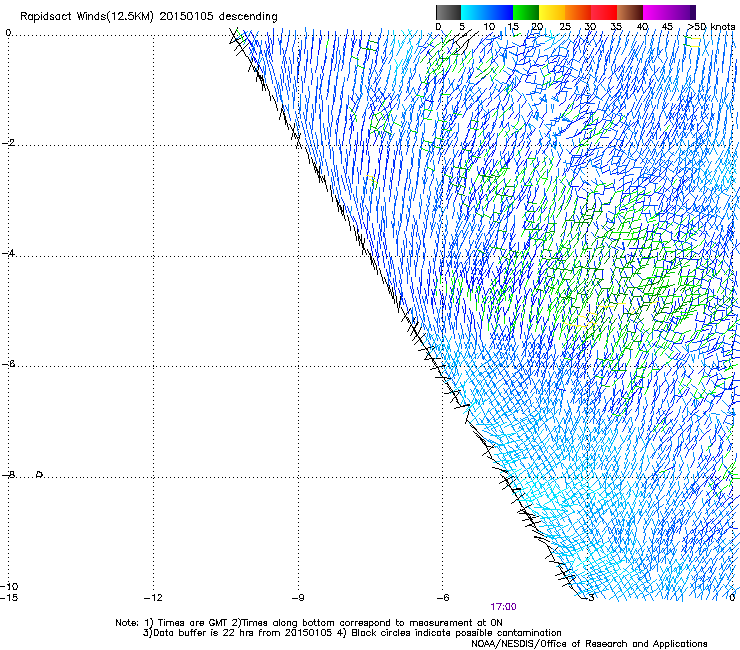Click the longitude axis label '-12'
The image size is (740, 650).
click(153, 598)
